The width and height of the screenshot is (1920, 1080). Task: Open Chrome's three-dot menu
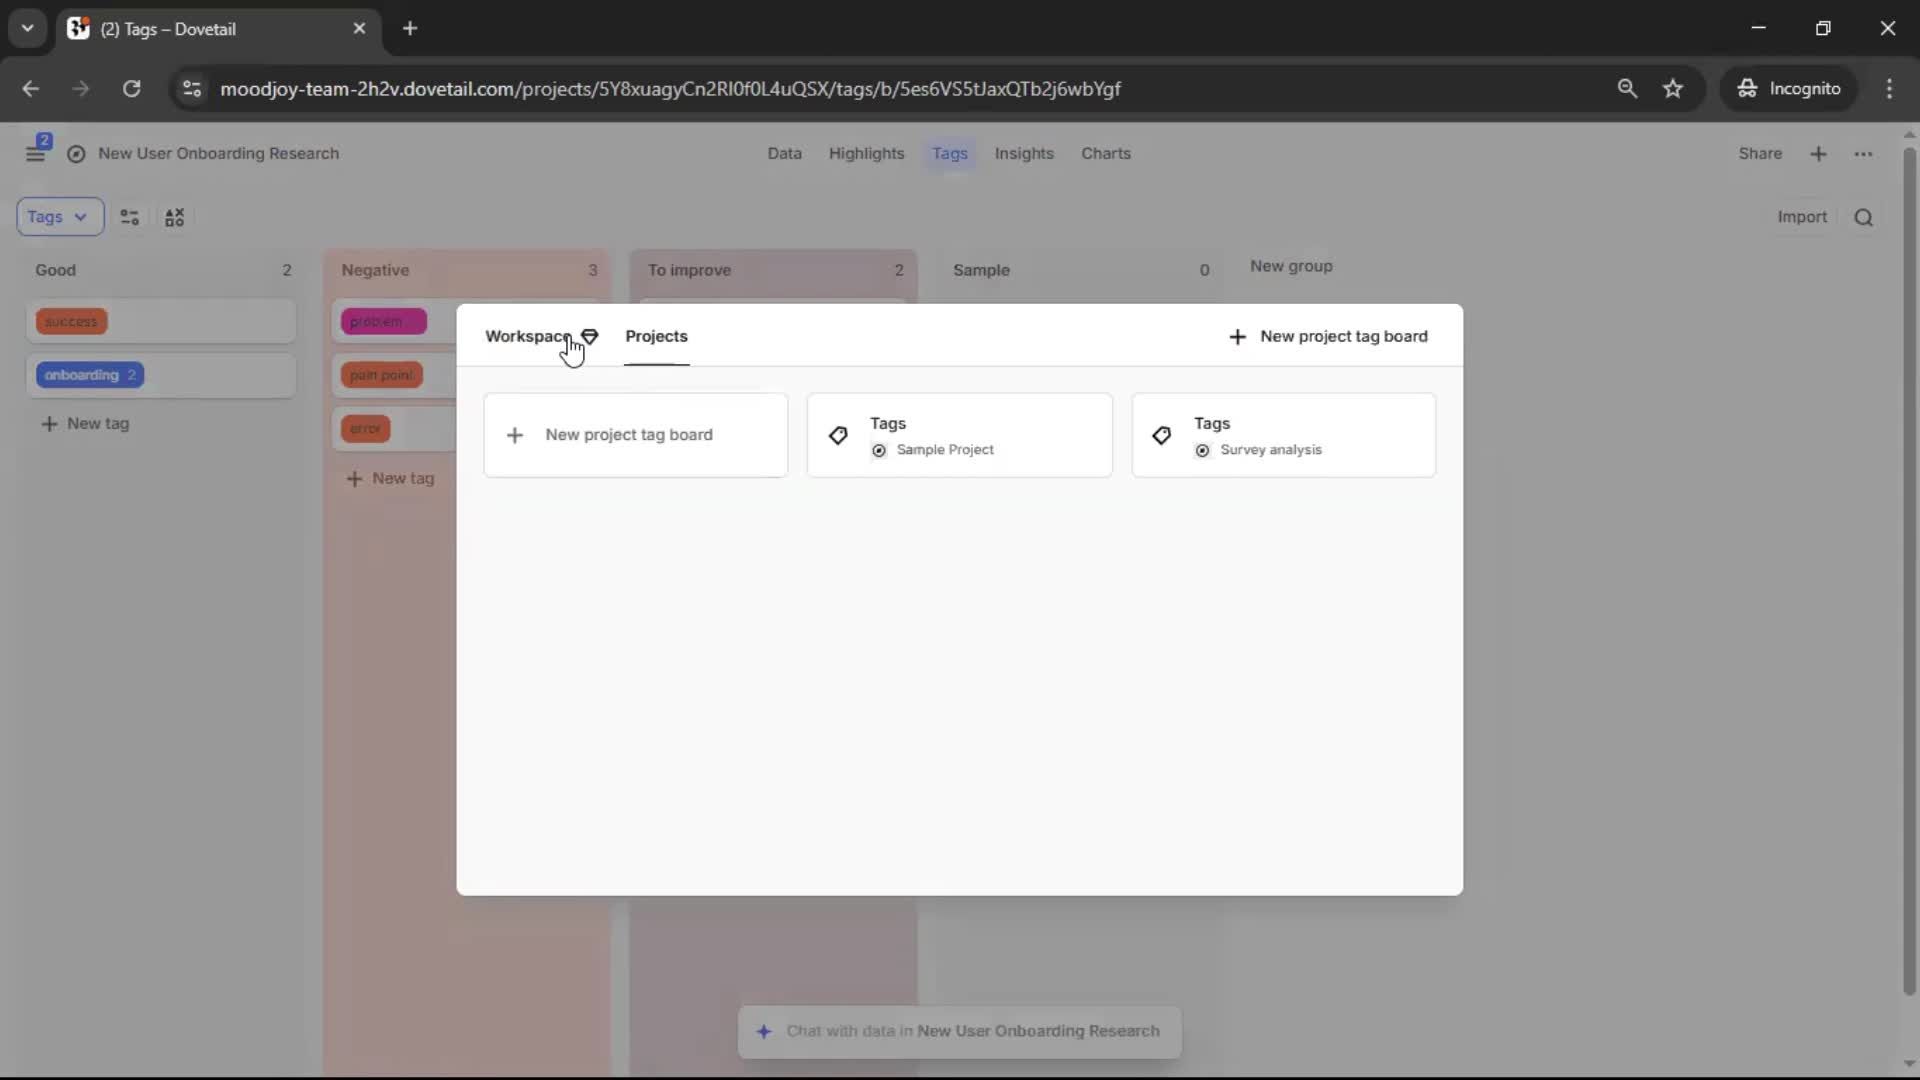(1889, 89)
